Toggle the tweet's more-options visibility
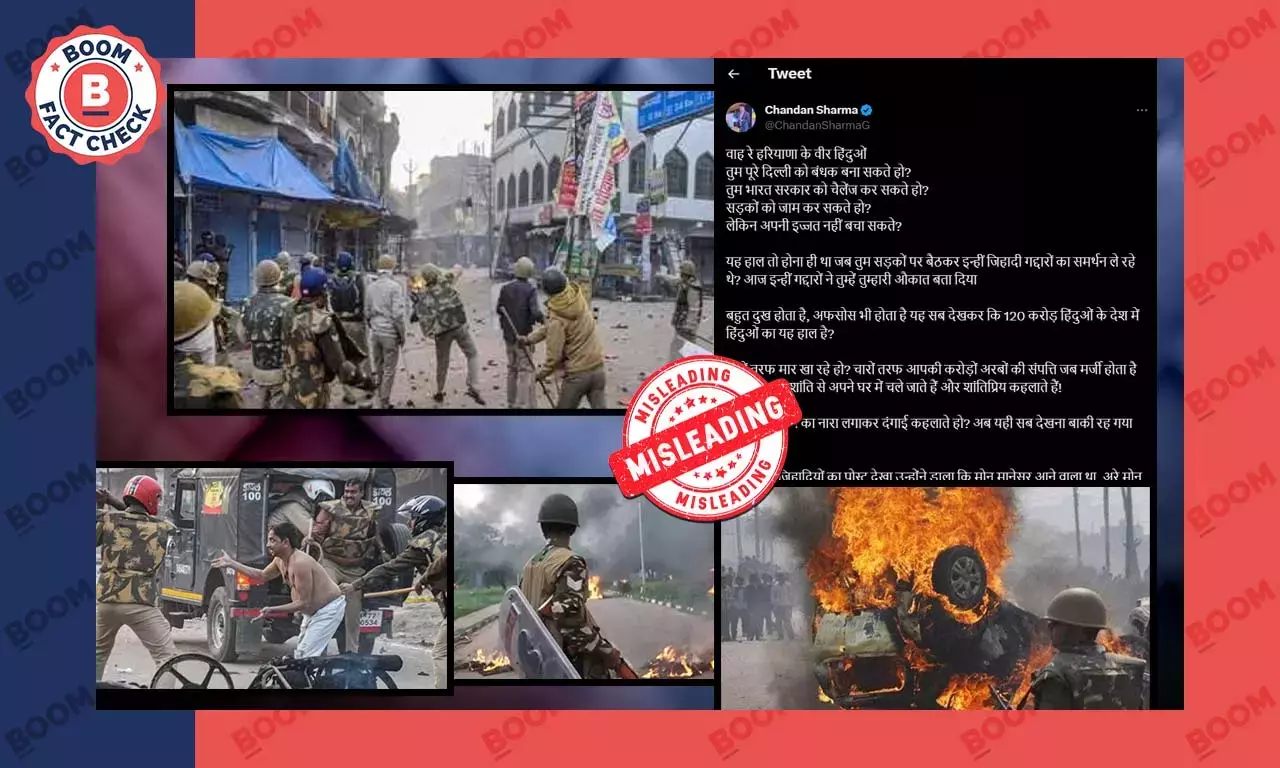 click(x=1143, y=108)
